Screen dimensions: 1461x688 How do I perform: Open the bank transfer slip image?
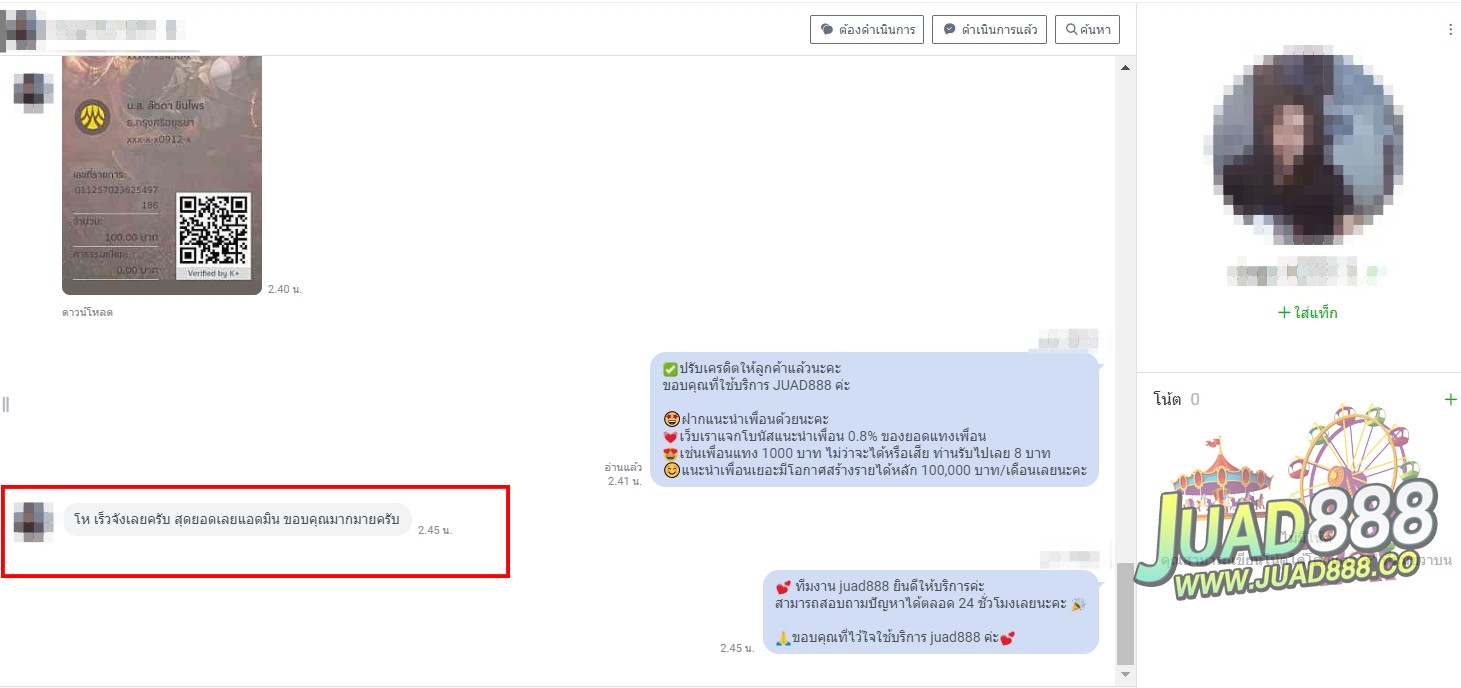tap(161, 175)
